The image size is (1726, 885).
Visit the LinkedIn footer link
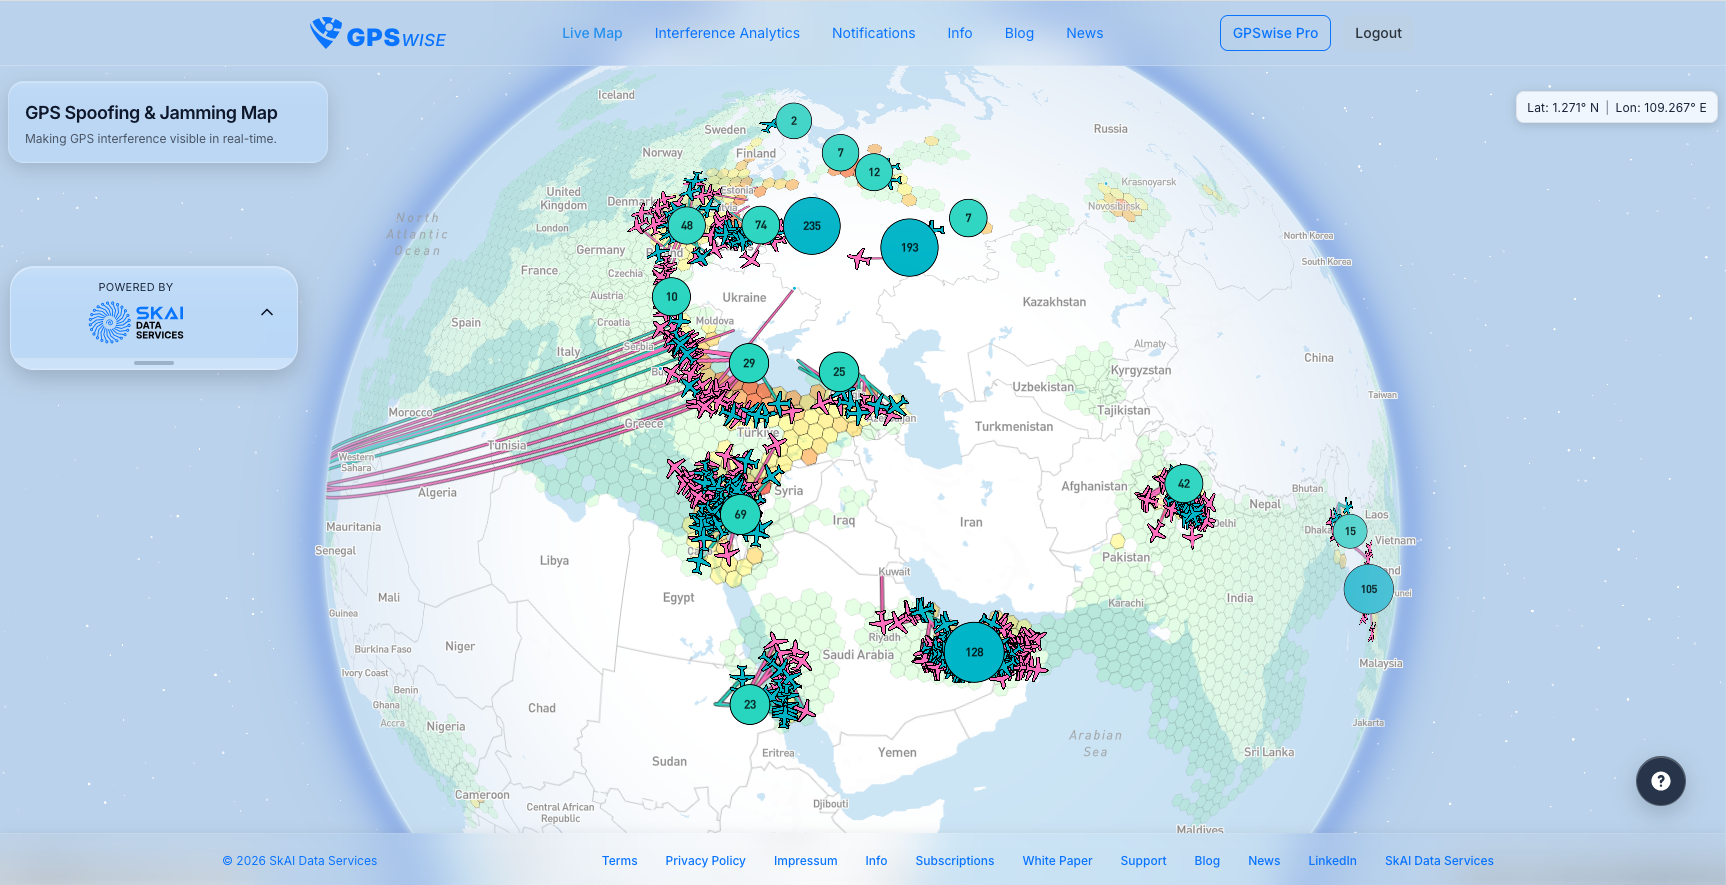[x=1332, y=861]
